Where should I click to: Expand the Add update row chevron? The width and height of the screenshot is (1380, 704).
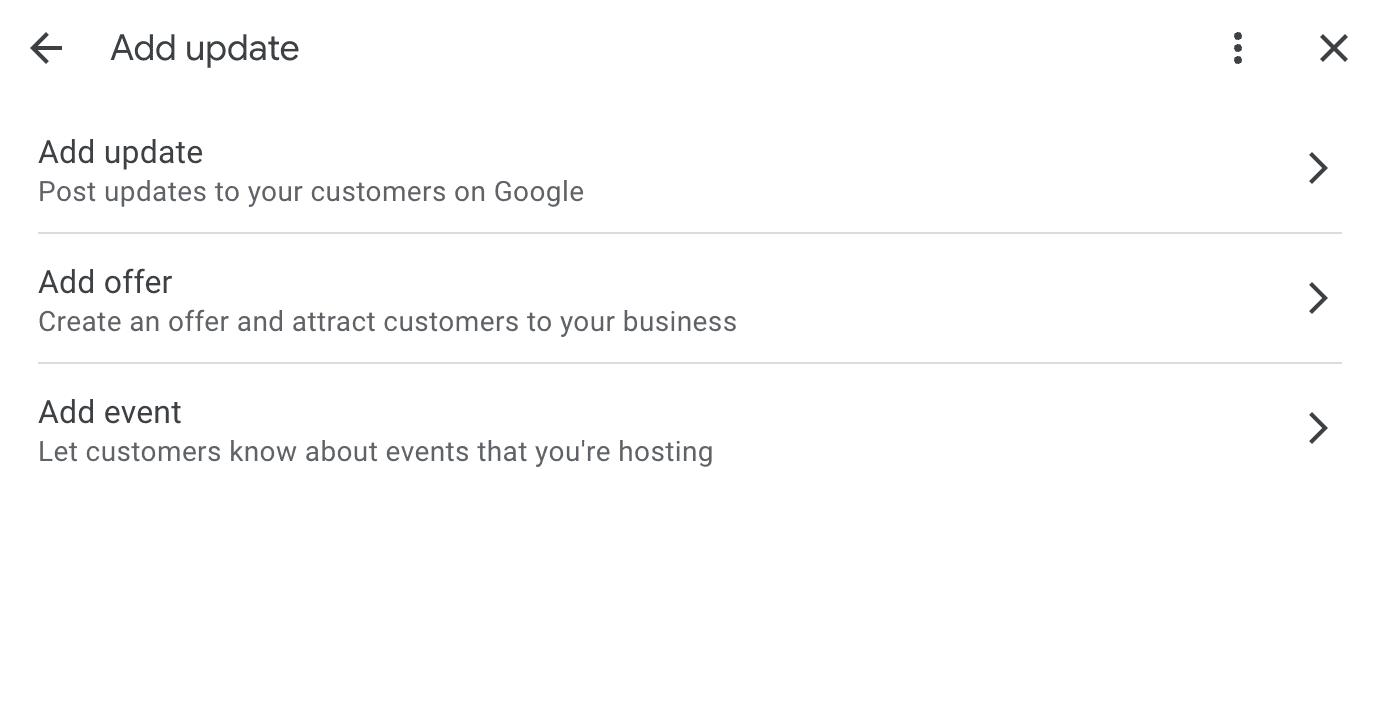tap(1318, 168)
